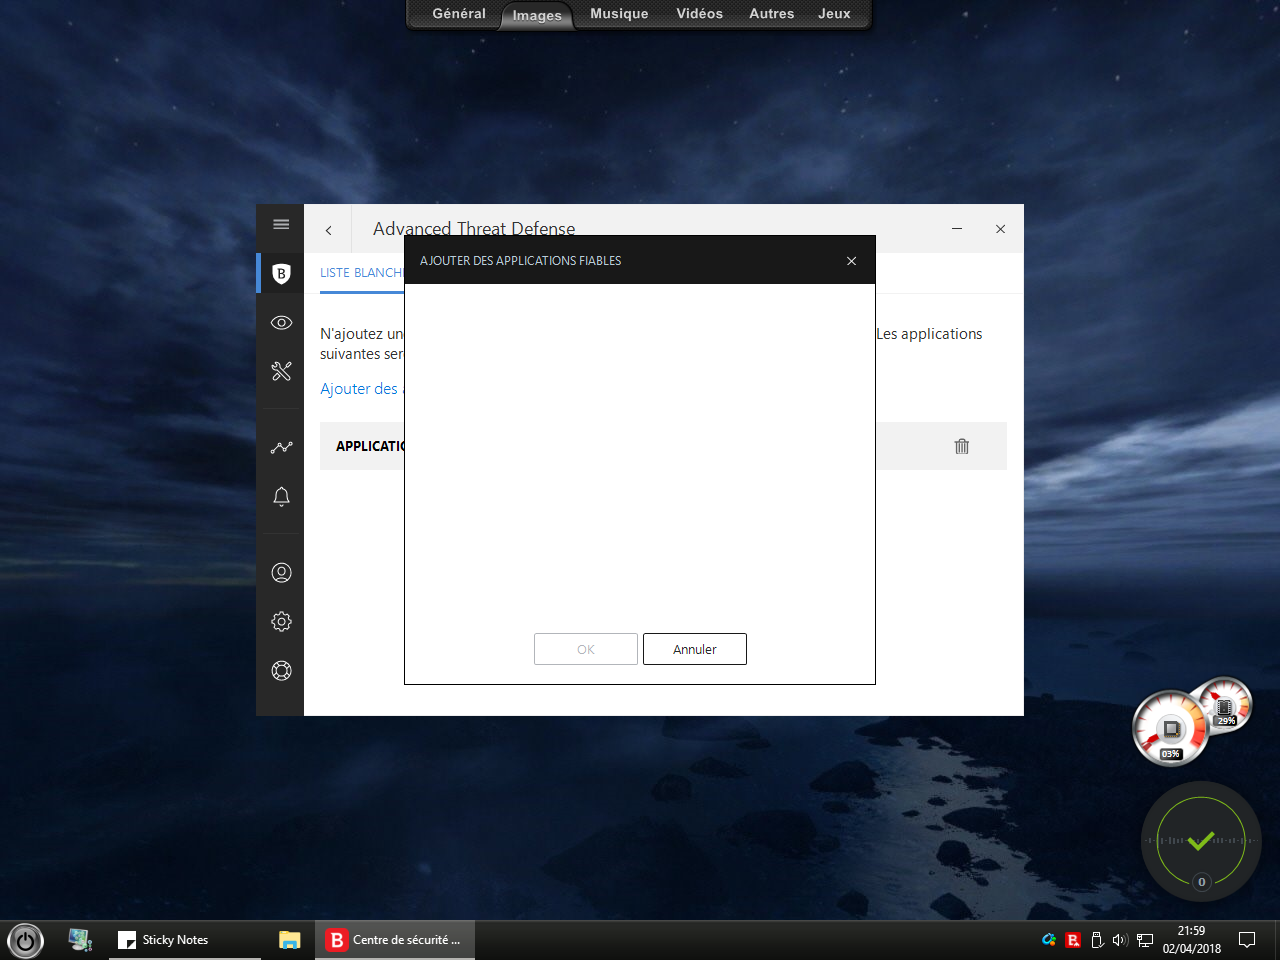This screenshot has width=1280, height=960.
Task: Open File Explorer from taskbar
Action: pyautogui.click(x=289, y=940)
